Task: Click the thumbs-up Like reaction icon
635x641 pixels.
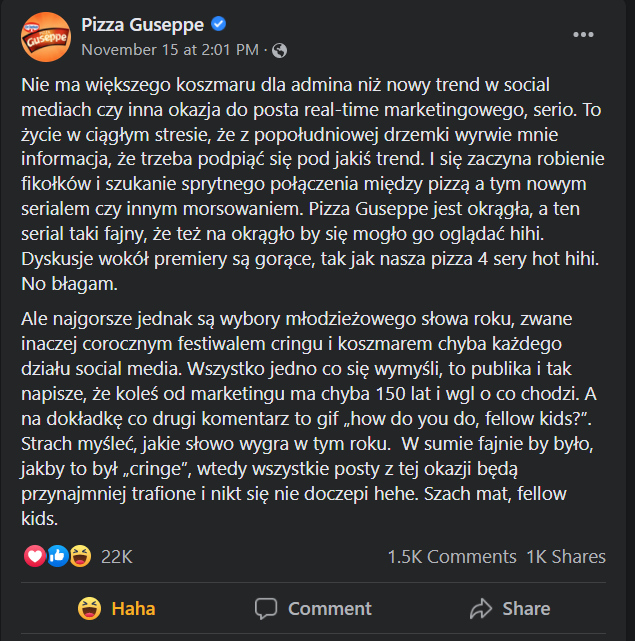Action: tap(58, 556)
